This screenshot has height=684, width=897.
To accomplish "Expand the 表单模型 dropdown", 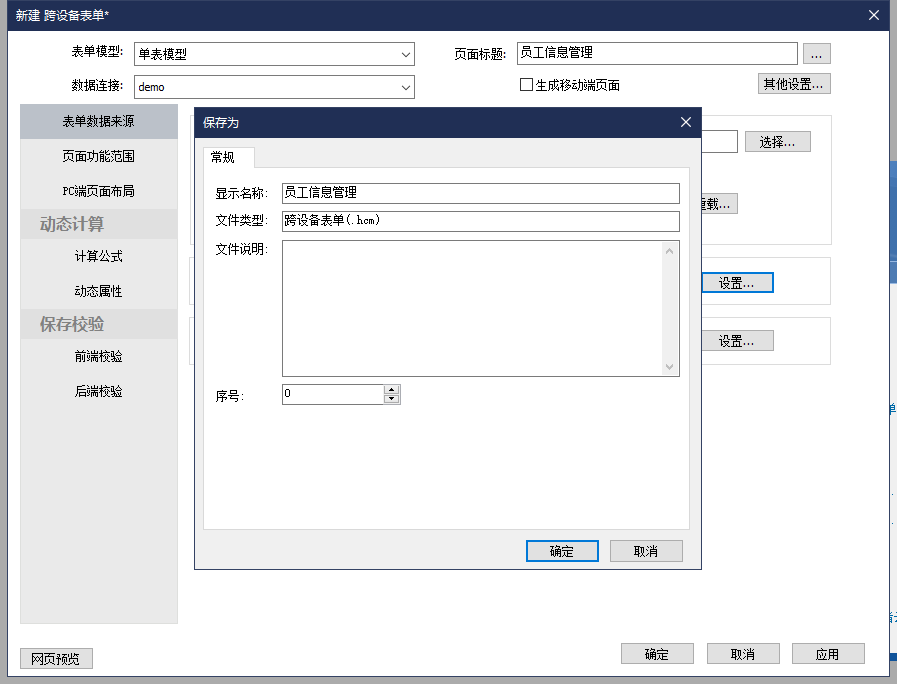I will click(x=406, y=54).
